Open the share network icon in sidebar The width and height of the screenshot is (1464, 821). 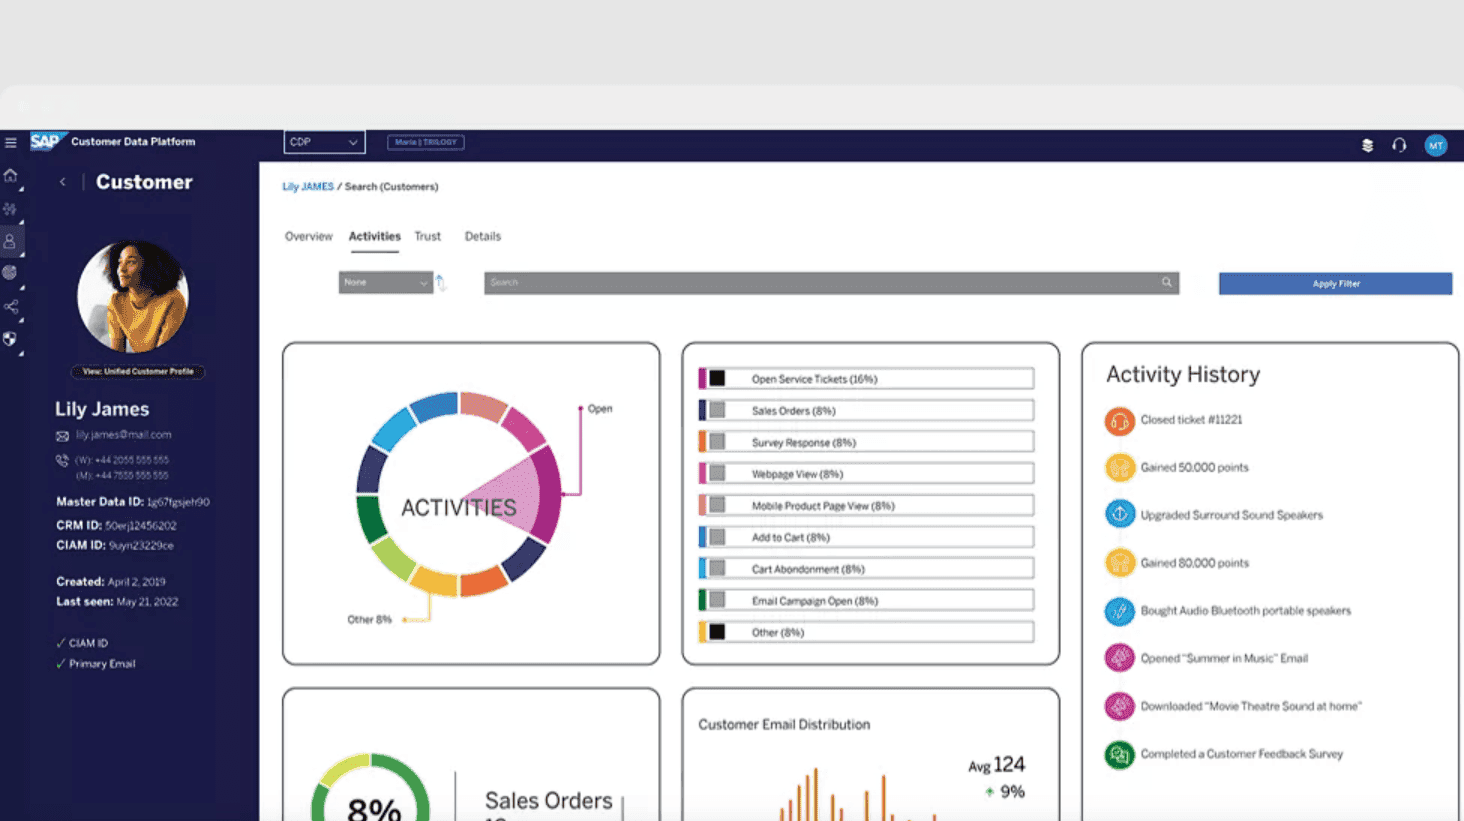pyautogui.click(x=10, y=307)
